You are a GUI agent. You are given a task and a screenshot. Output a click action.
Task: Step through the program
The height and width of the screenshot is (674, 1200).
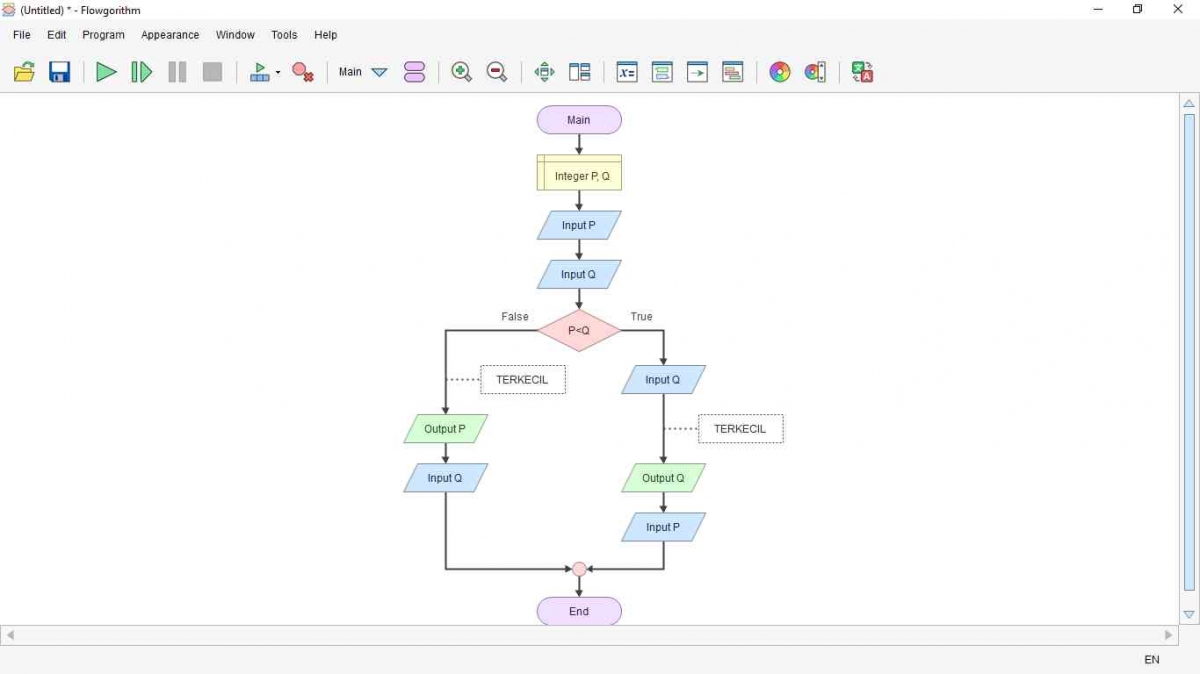(140, 71)
